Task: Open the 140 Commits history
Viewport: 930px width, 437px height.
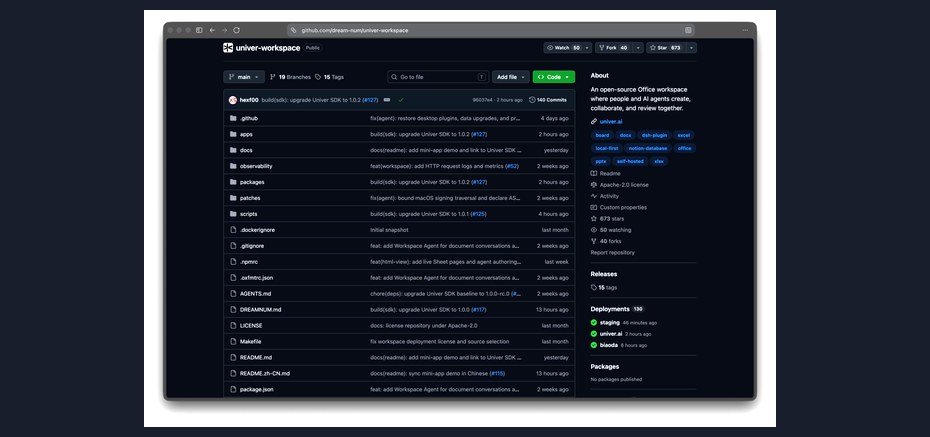Action: (x=547, y=100)
